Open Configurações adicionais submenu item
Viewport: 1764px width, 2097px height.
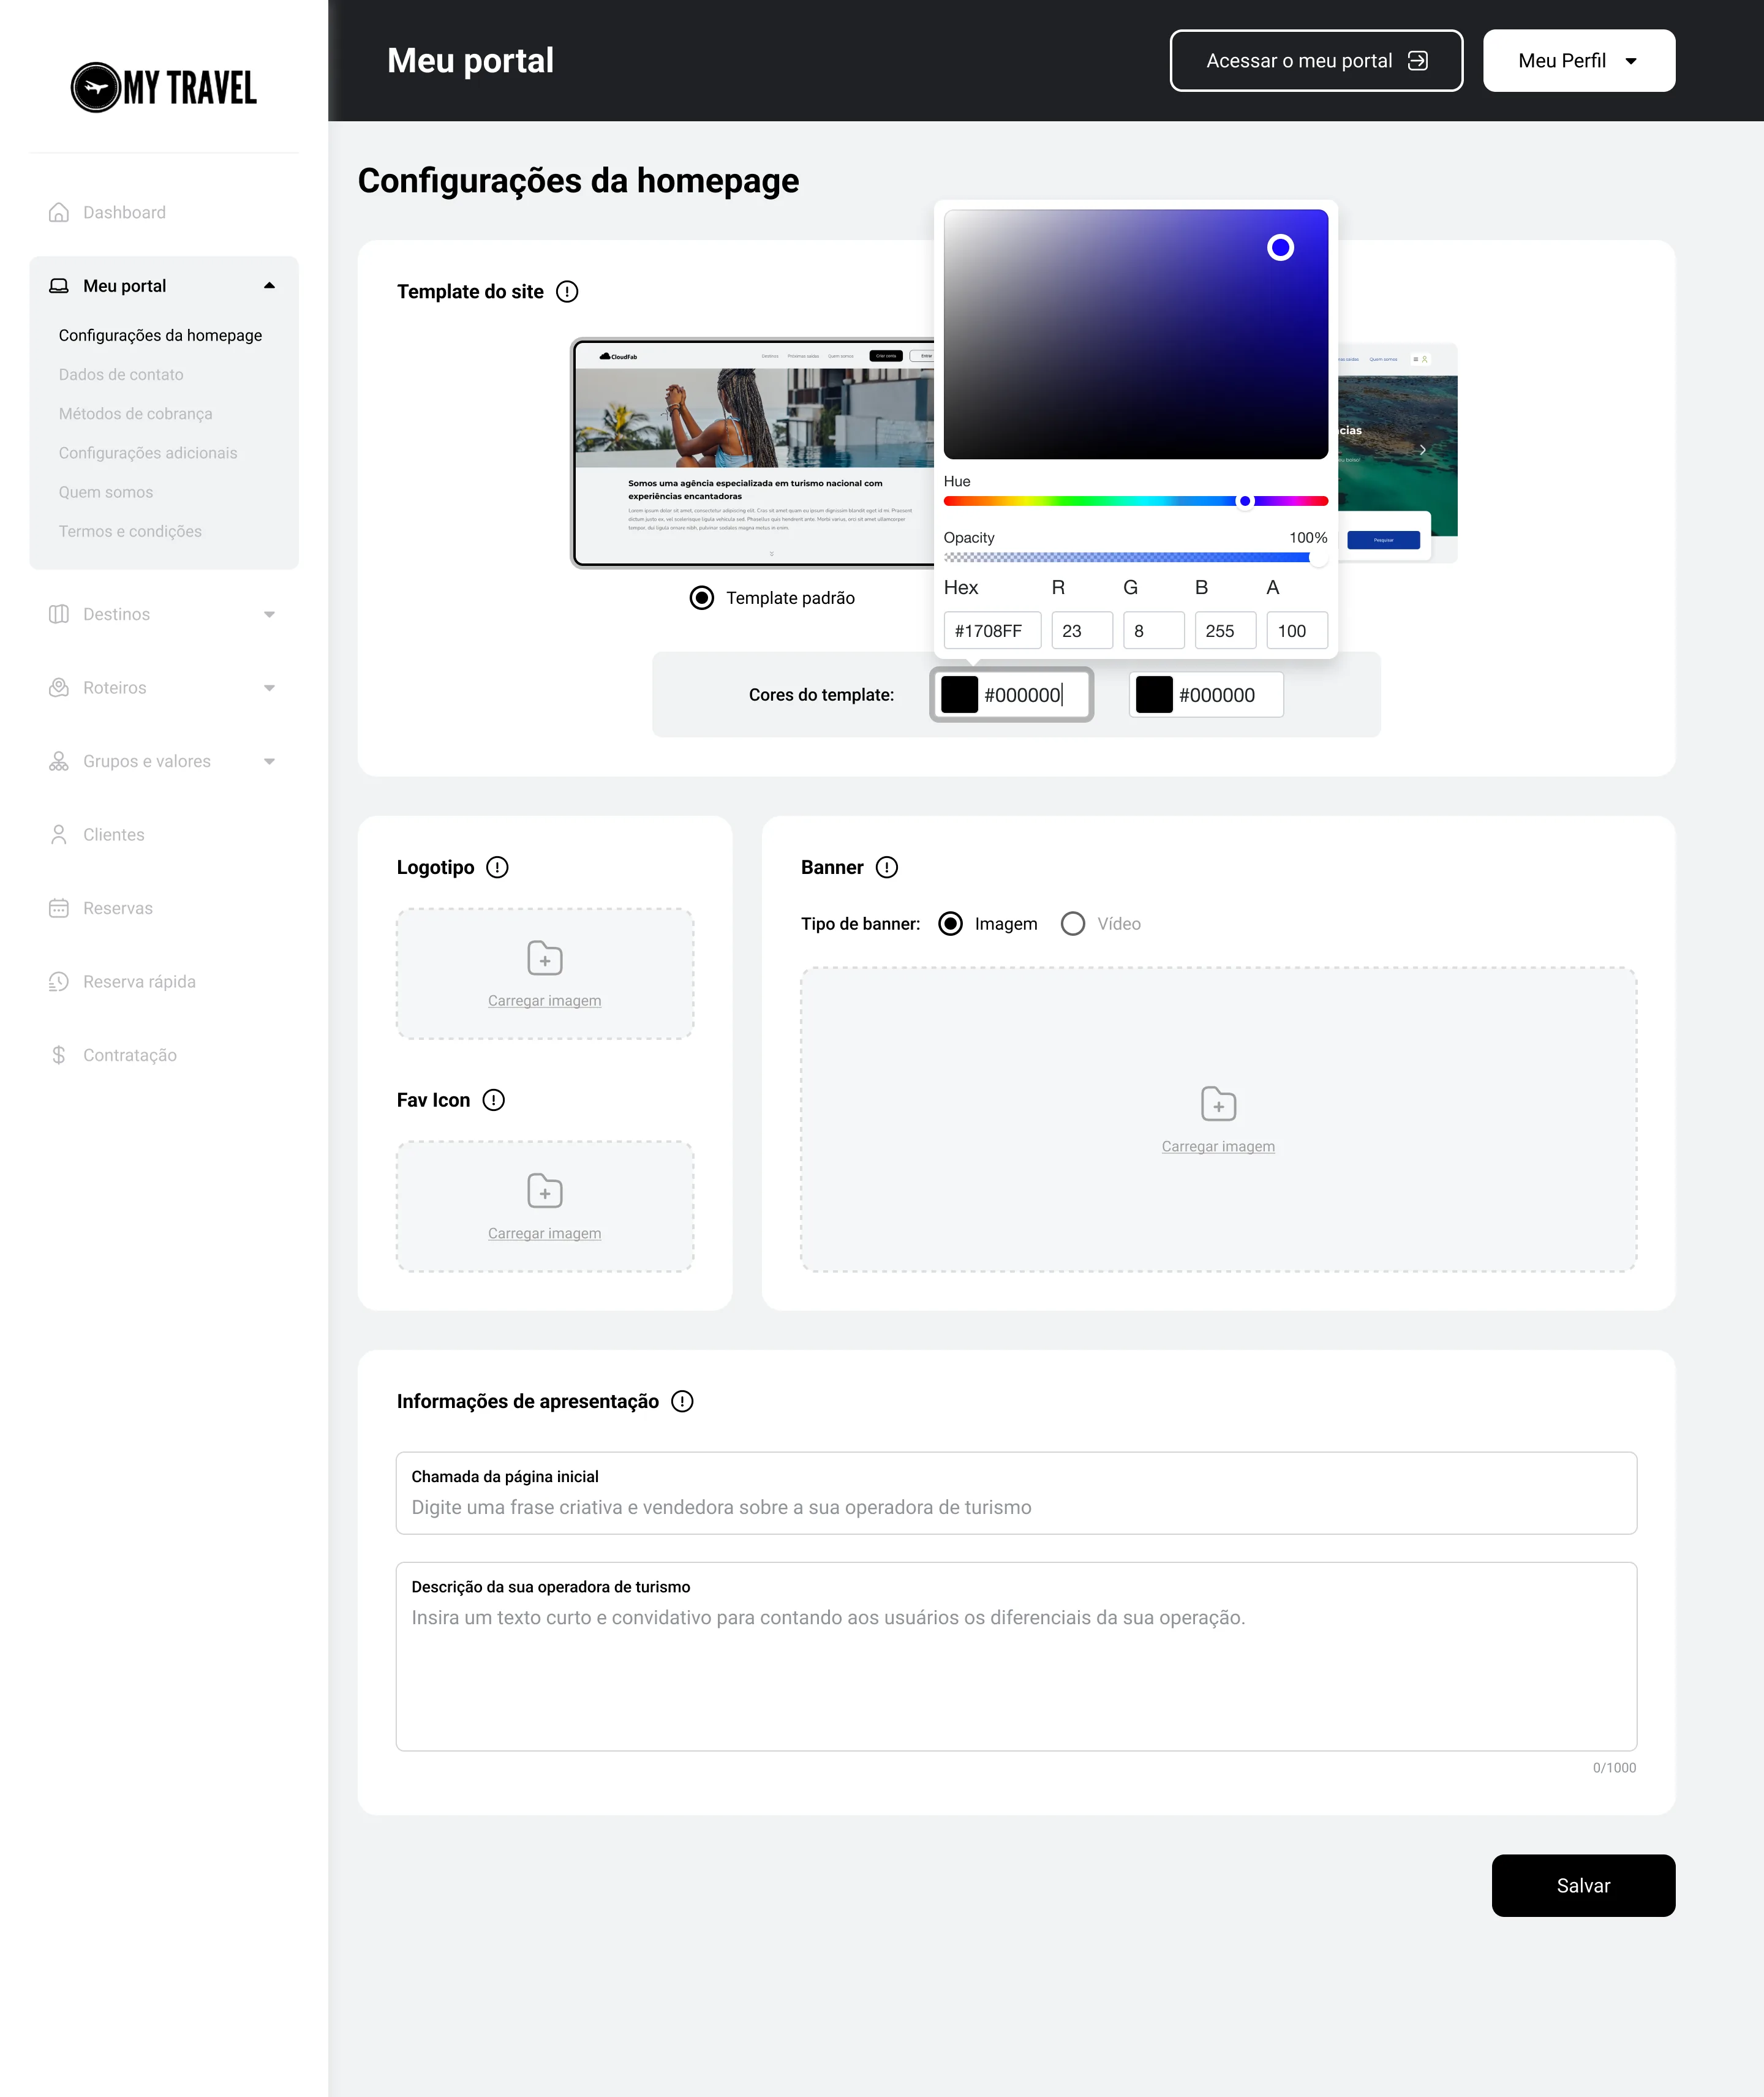click(x=148, y=452)
